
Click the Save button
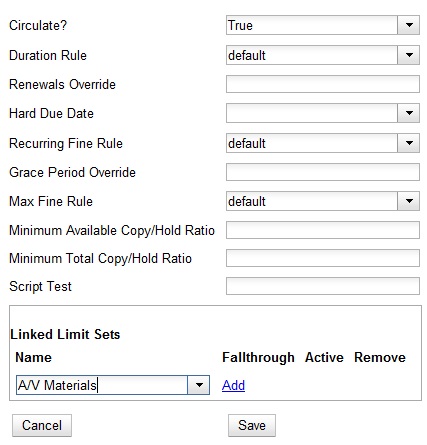(x=252, y=425)
